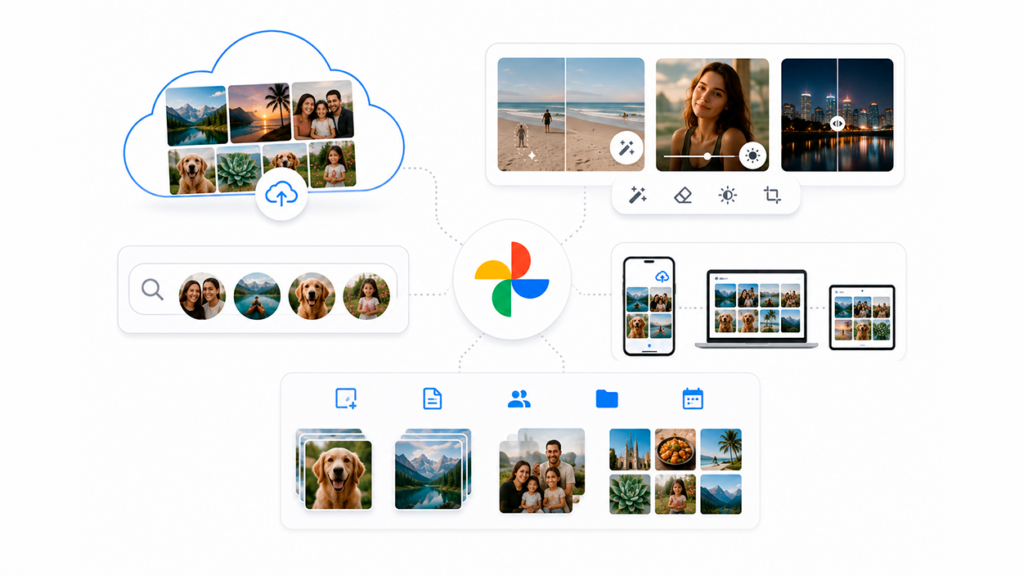Open the beach before-after photo in the editor
The height and width of the screenshot is (576, 1024).
[571, 114]
